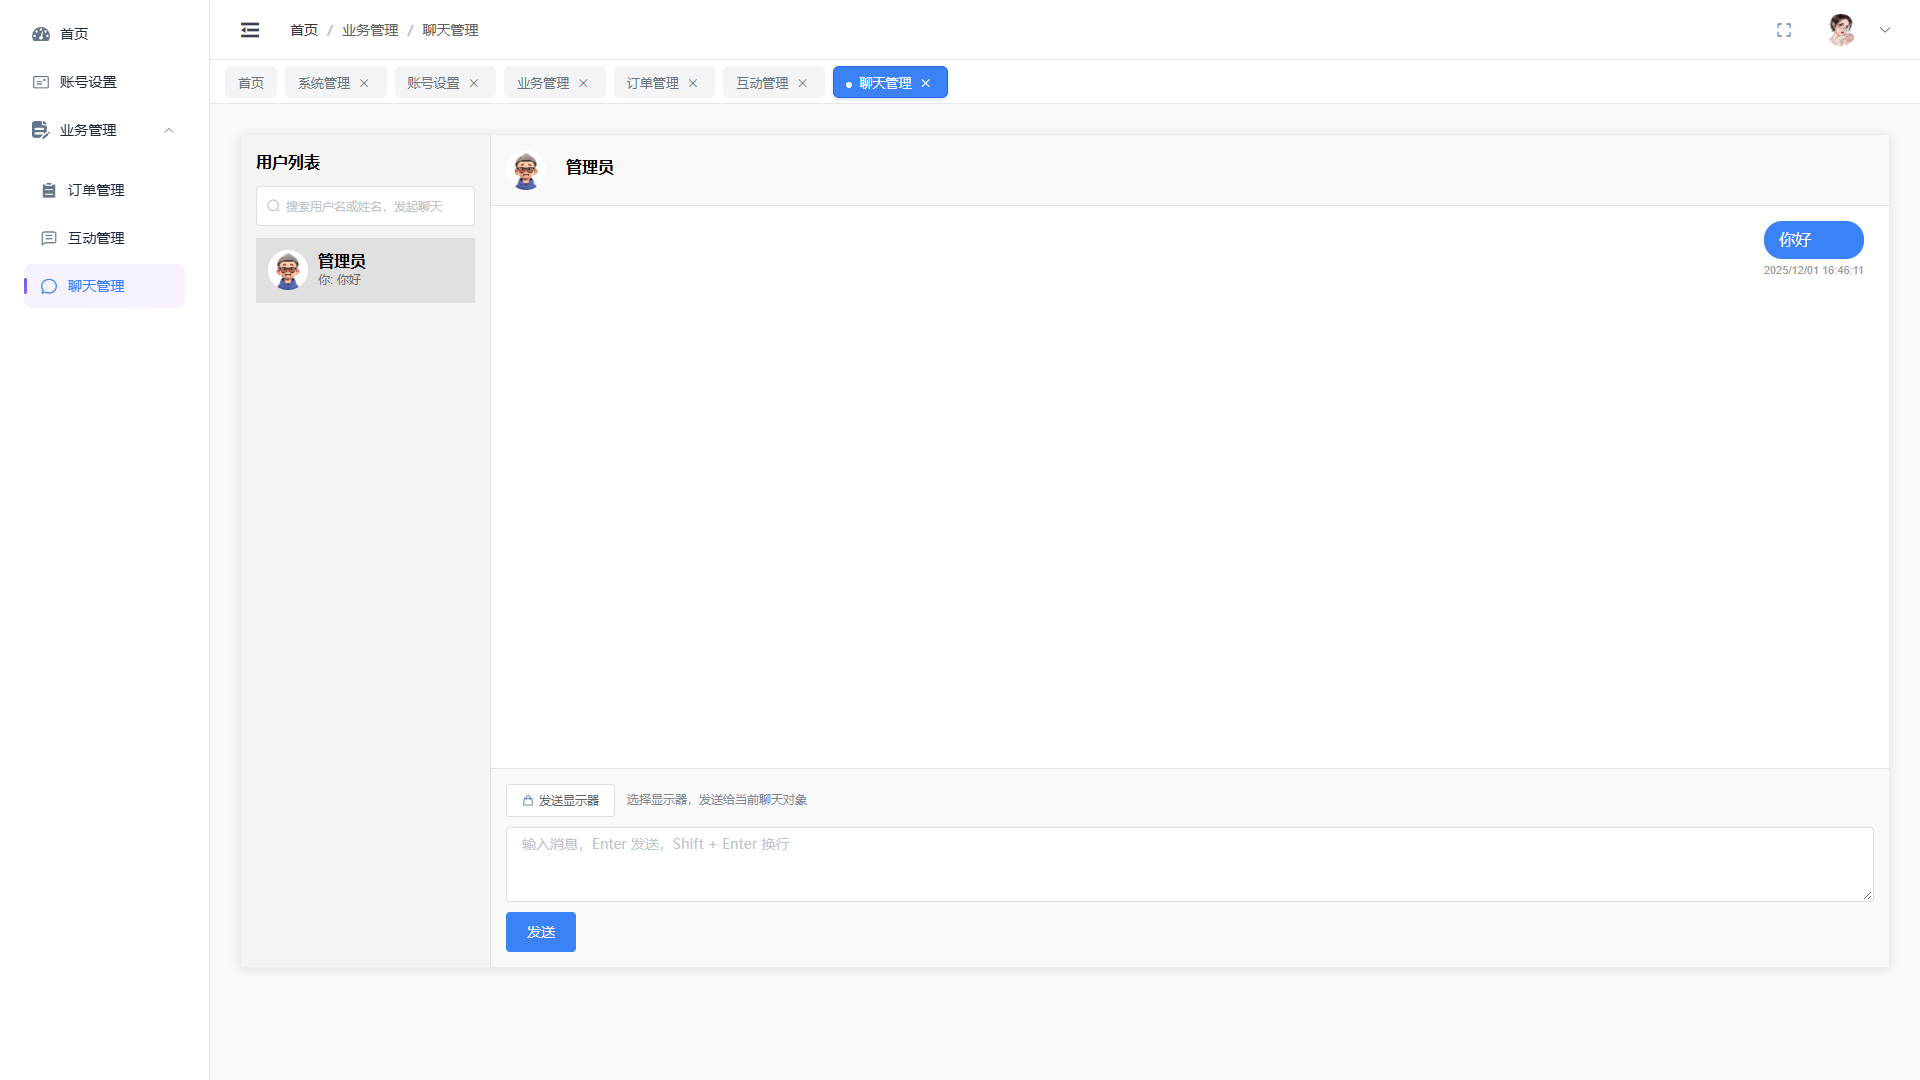Screen dimensions: 1920x1080
Task: Click the 你好 message bubble
Action: [x=1813, y=240]
